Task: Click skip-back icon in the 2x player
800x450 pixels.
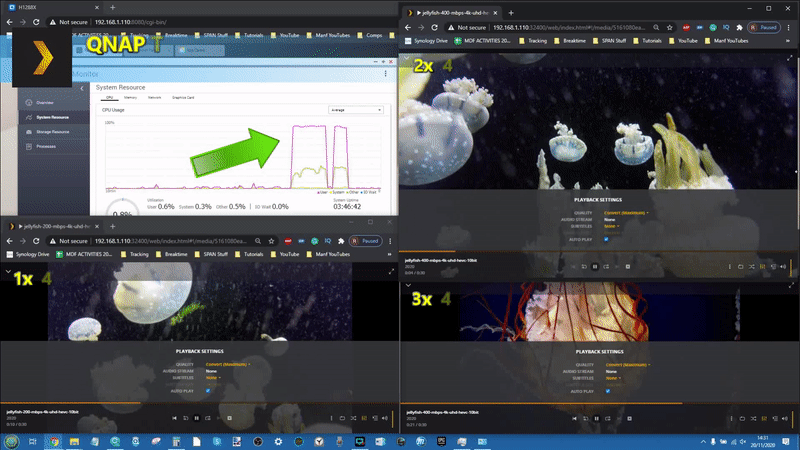Action: pyautogui.click(x=584, y=266)
